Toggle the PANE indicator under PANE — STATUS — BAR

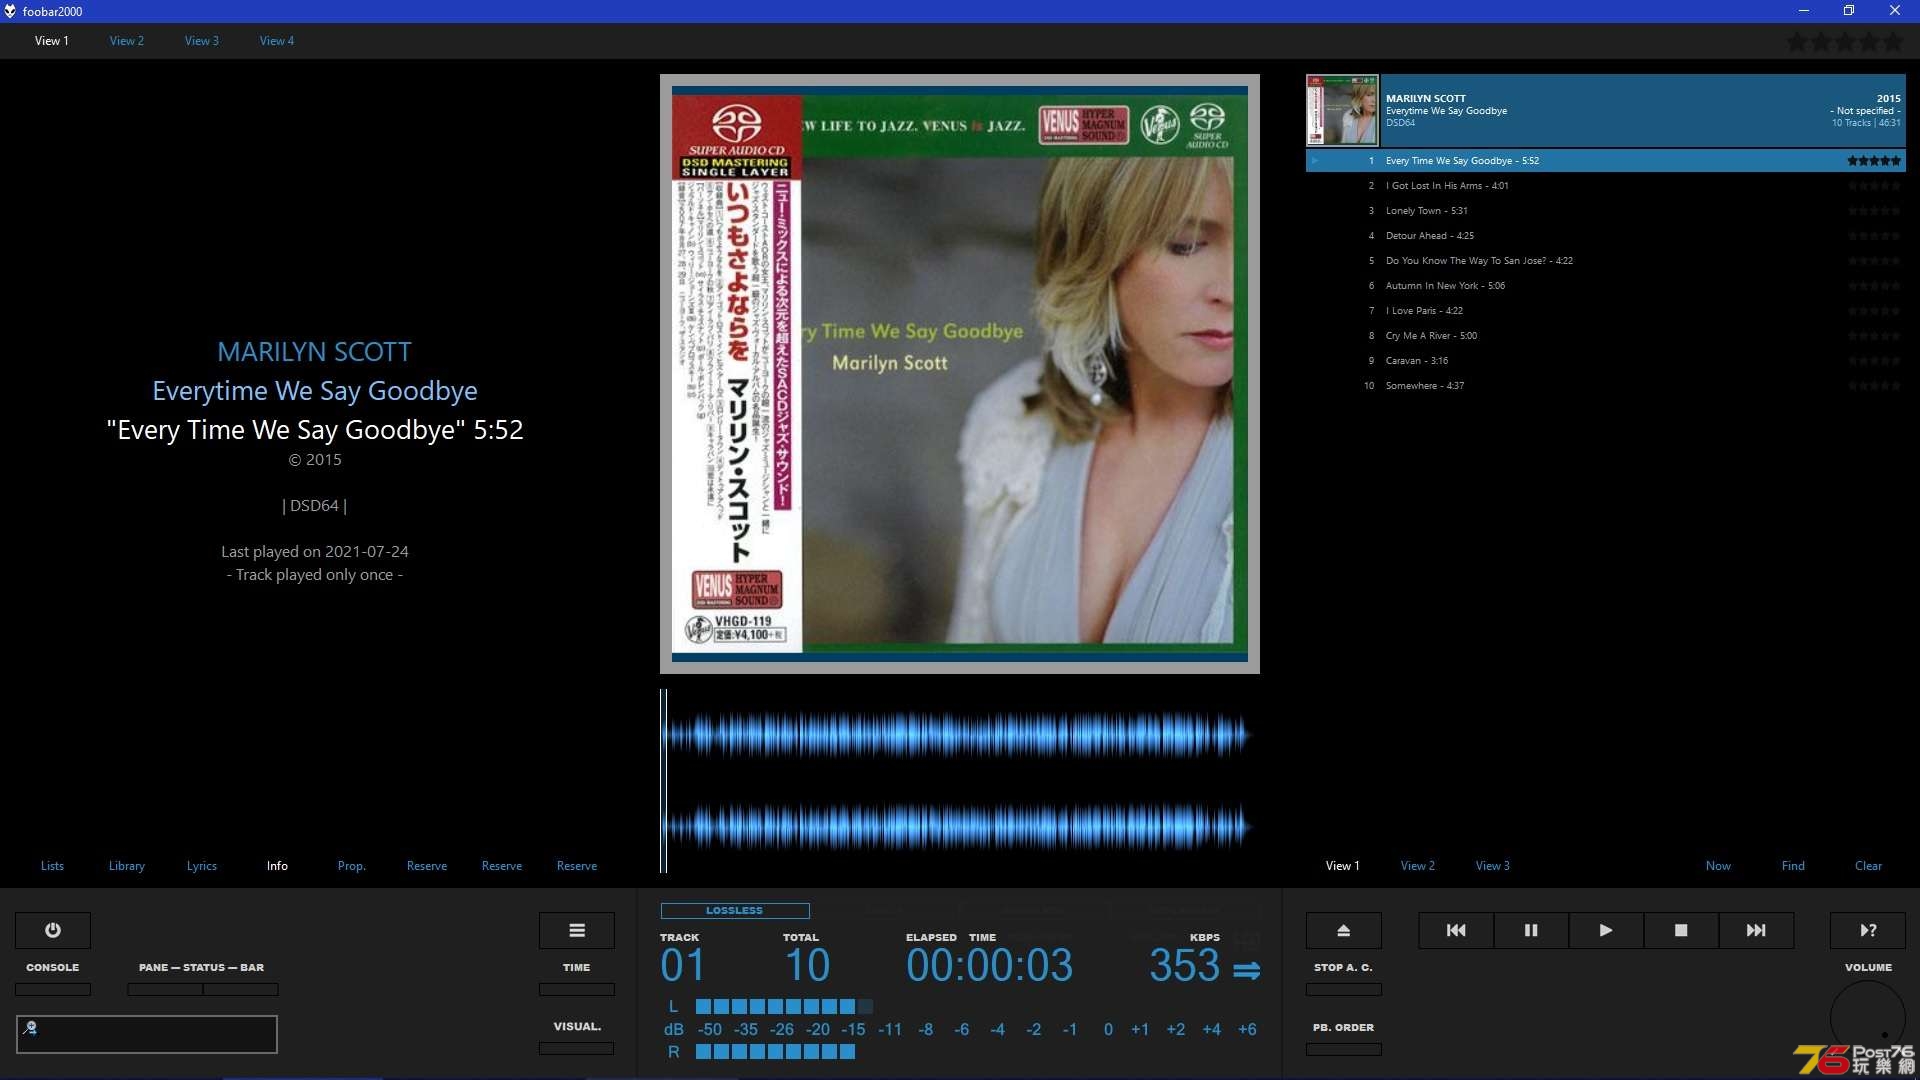(165, 989)
